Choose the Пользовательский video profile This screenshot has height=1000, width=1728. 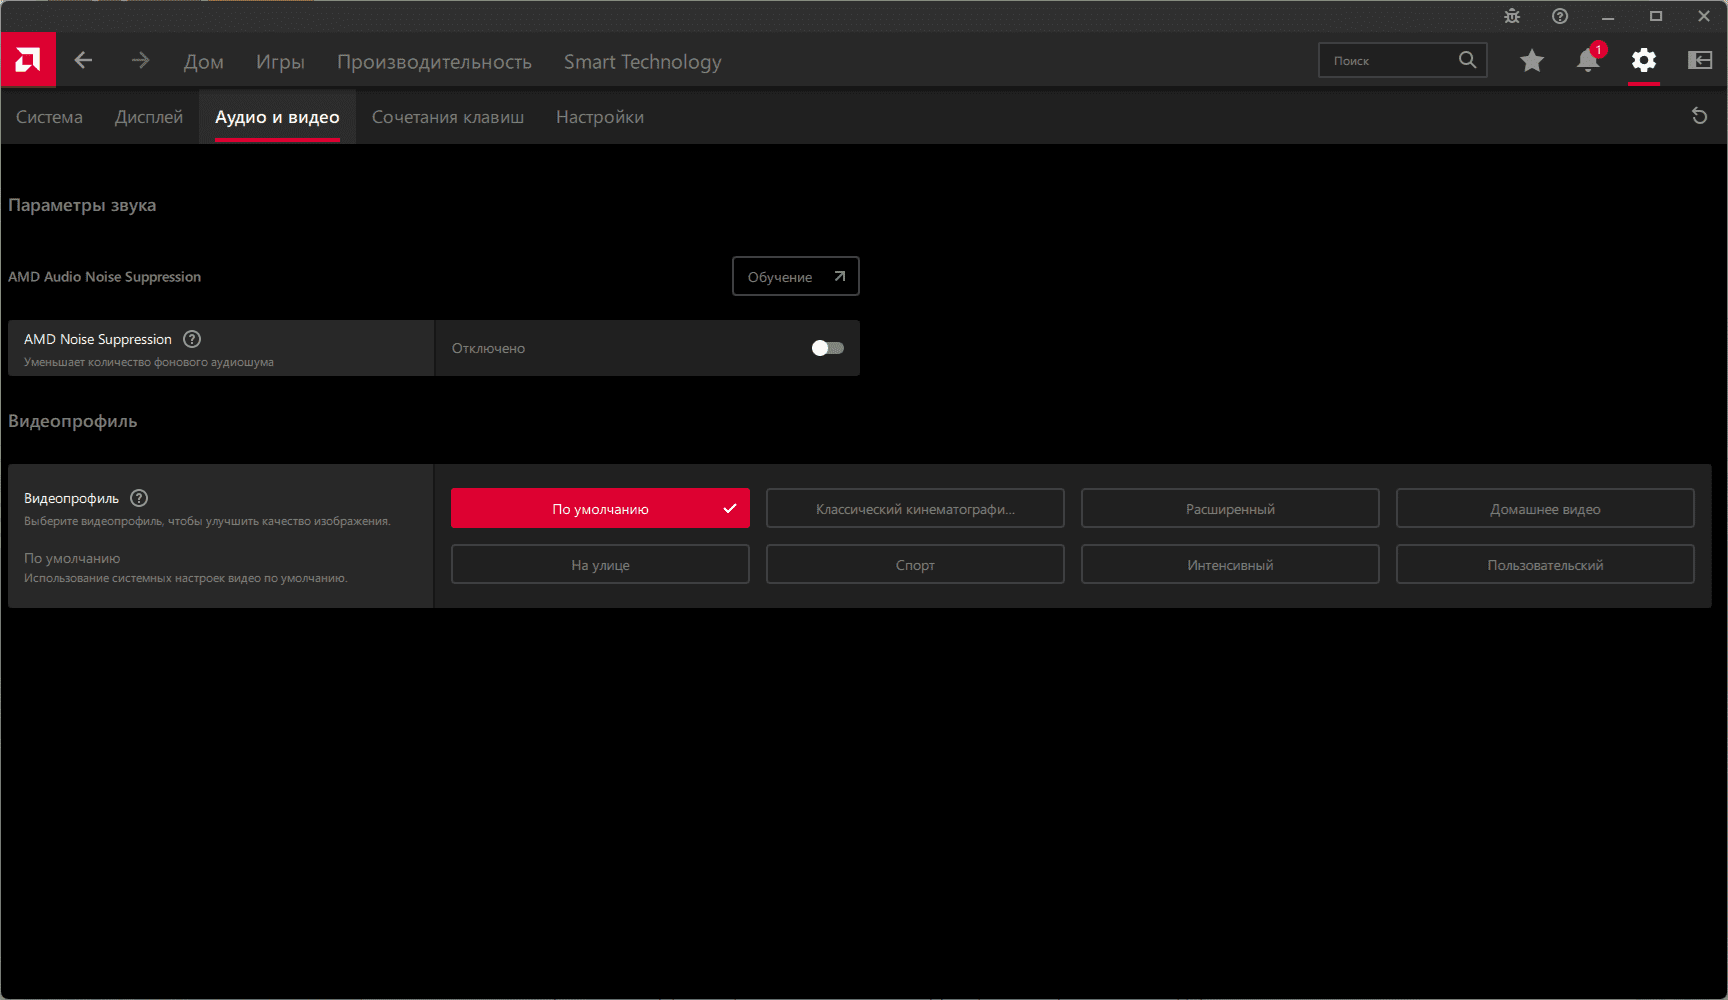click(1545, 564)
